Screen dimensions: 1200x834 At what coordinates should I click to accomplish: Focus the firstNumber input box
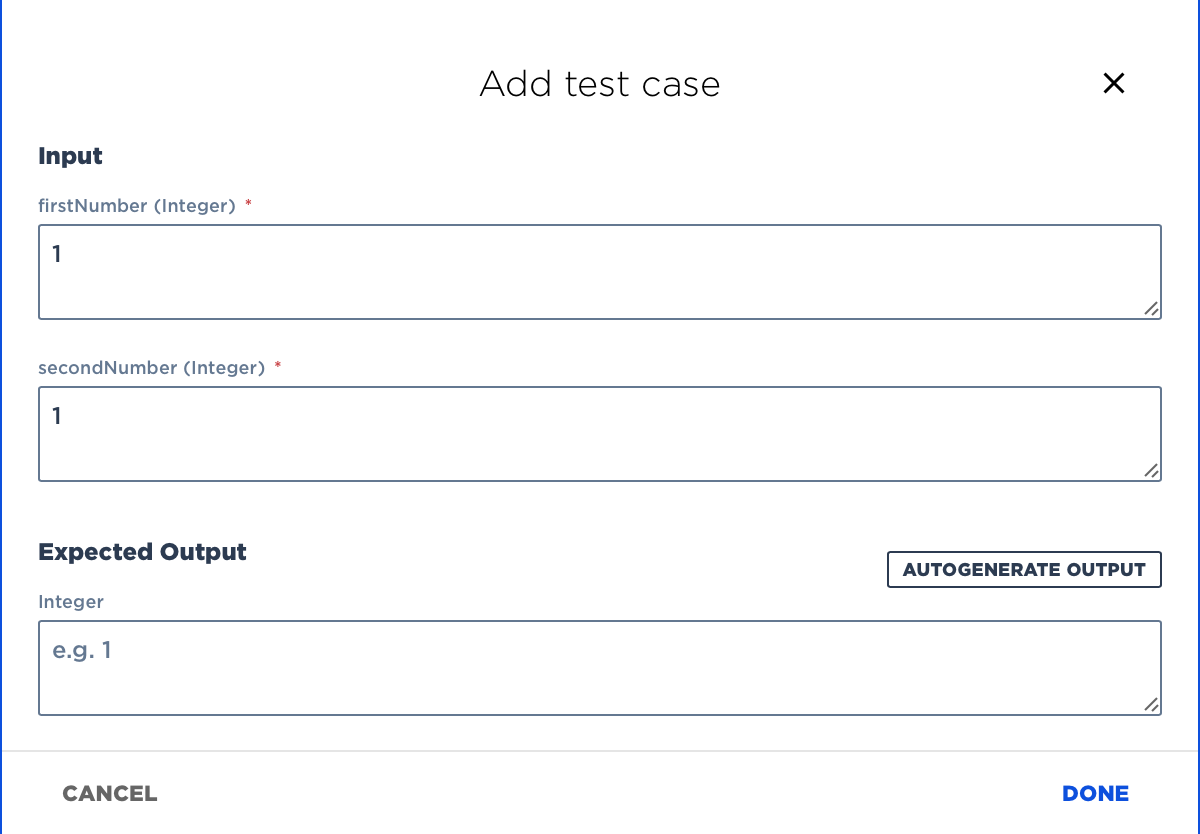pos(600,272)
